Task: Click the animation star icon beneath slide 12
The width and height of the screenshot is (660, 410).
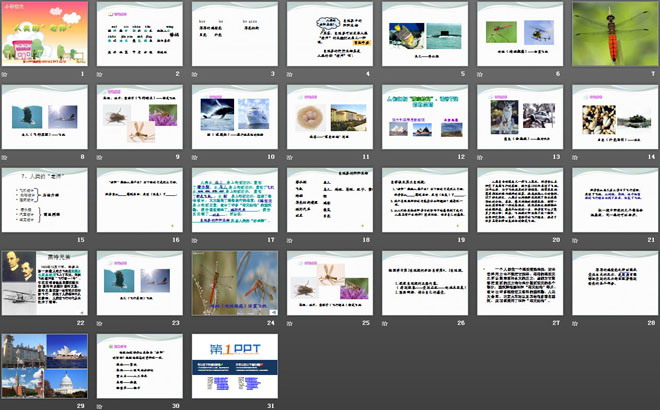Action: click(386, 158)
